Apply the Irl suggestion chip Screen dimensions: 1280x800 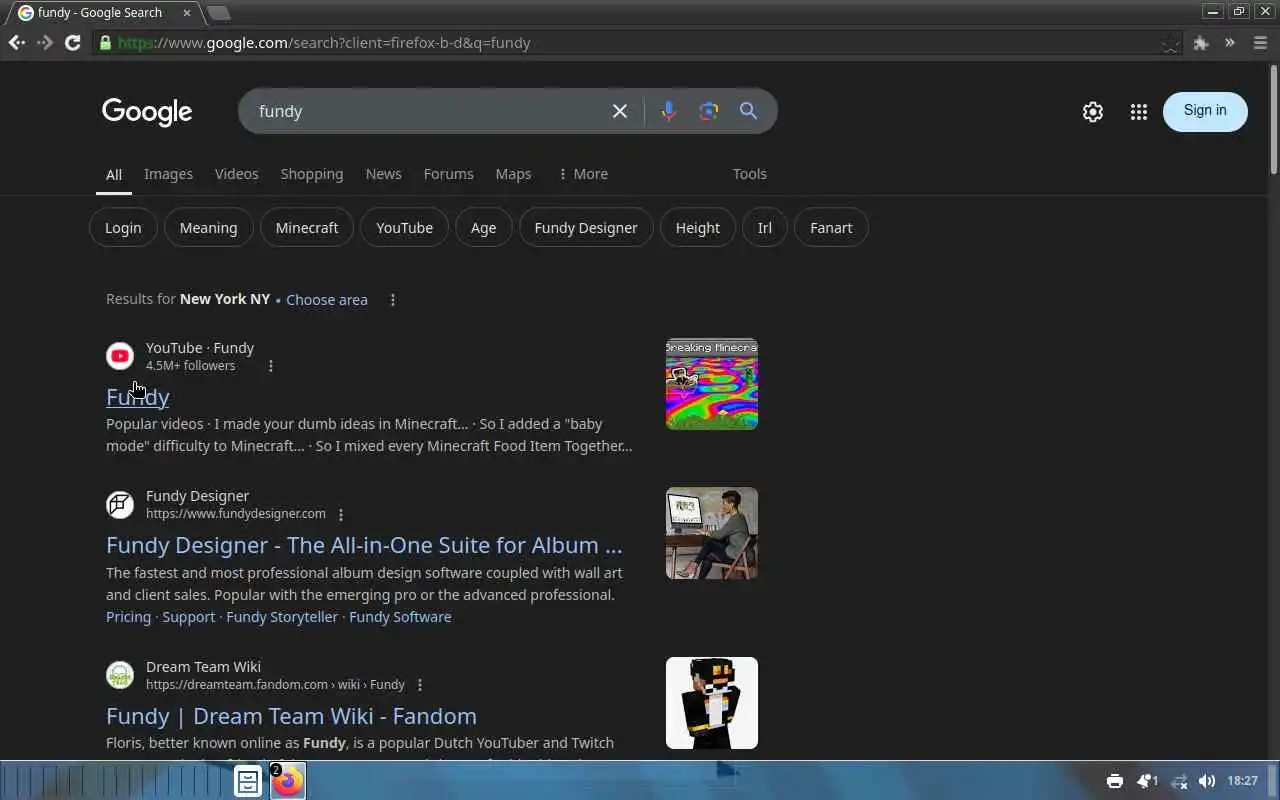click(x=764, y=228)
